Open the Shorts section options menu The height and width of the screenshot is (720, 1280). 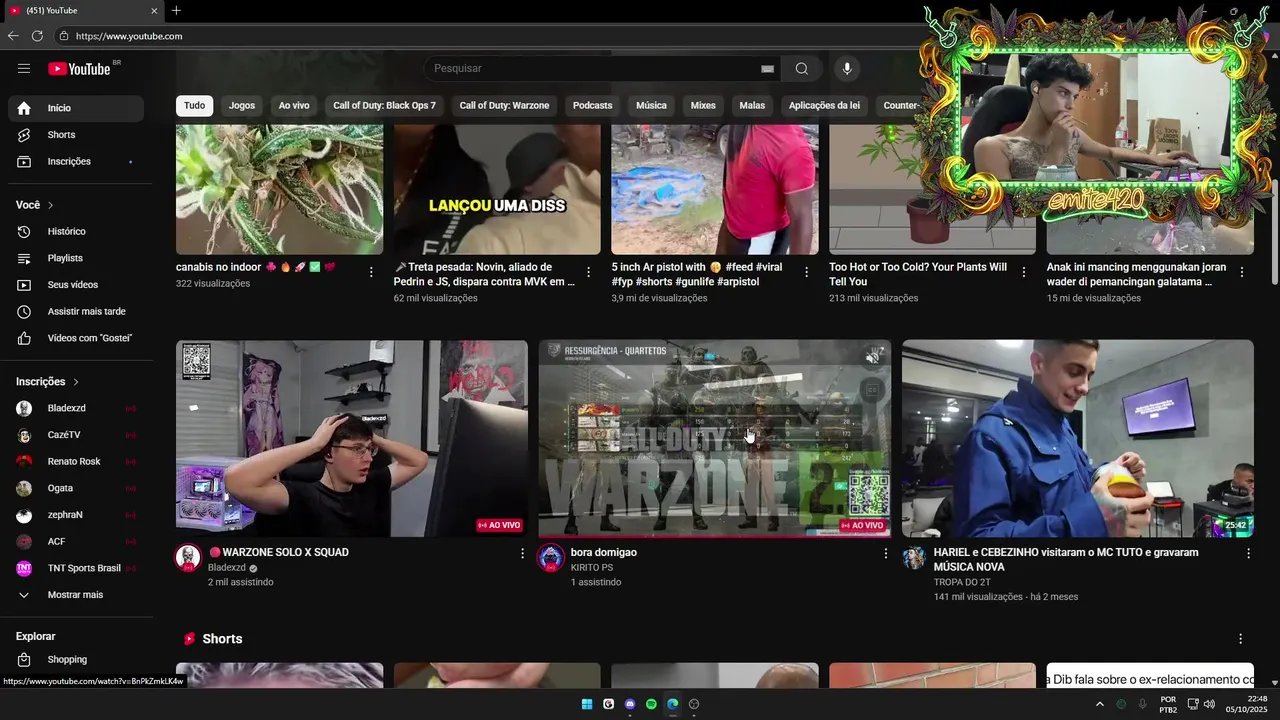click(x=1241, y=639)
